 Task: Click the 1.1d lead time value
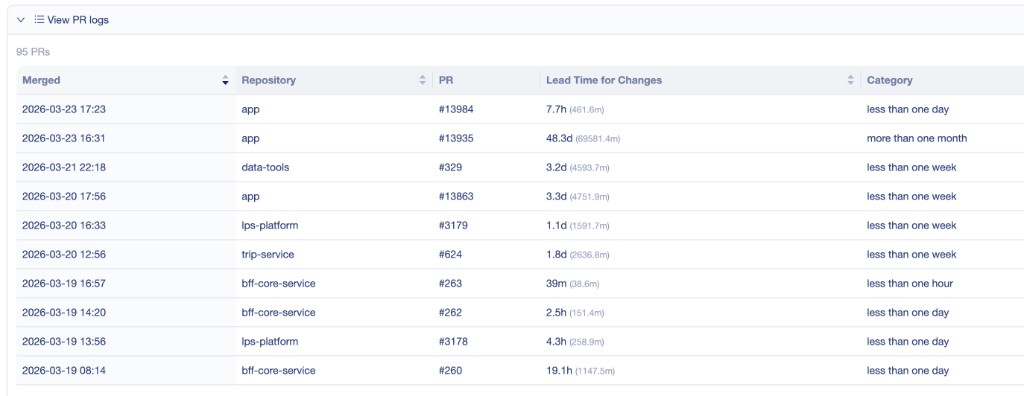coord(556,225)
